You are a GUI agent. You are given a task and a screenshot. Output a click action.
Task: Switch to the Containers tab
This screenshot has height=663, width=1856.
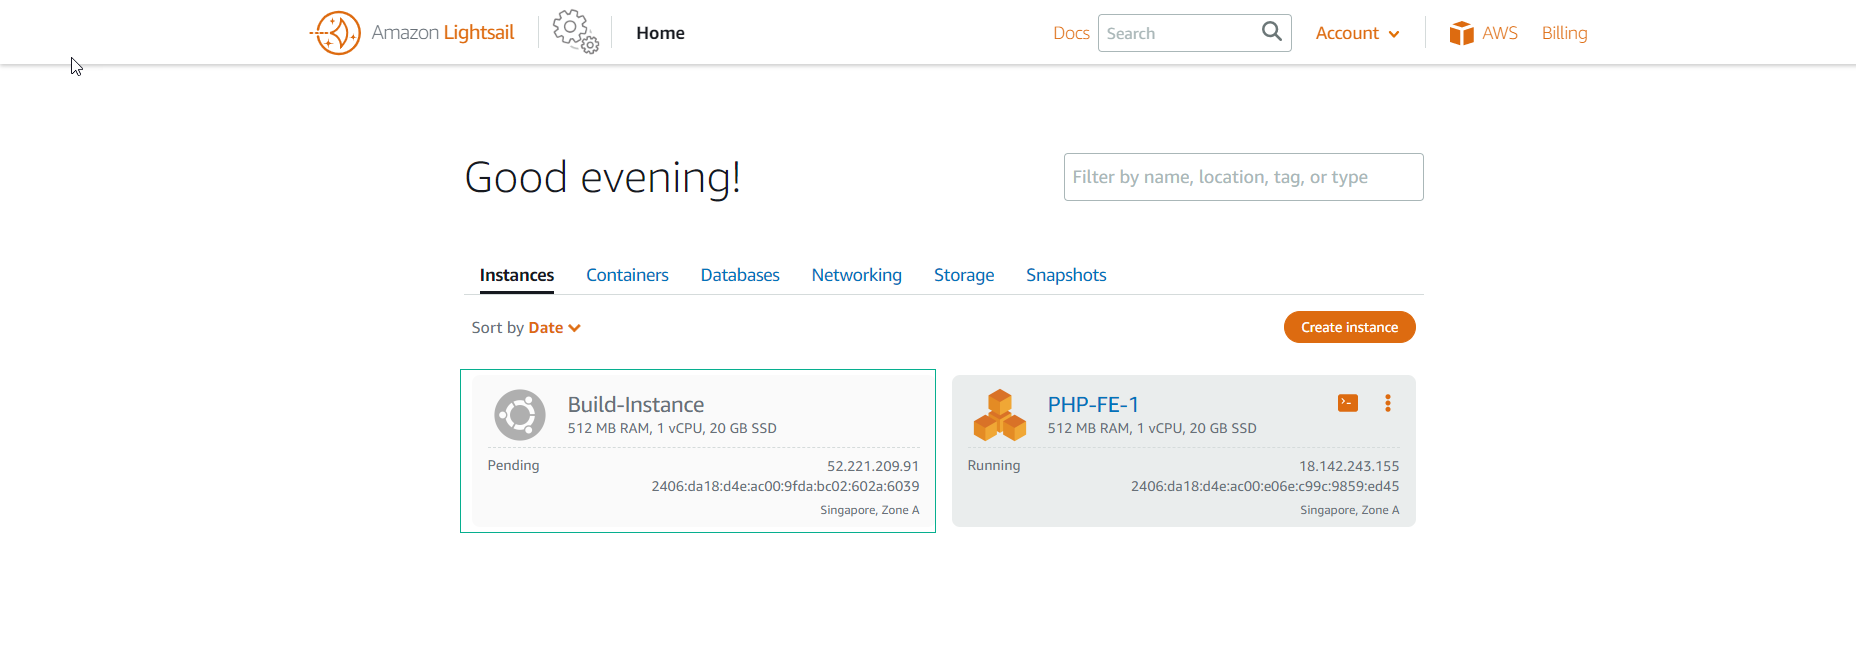tap(627, 275)
